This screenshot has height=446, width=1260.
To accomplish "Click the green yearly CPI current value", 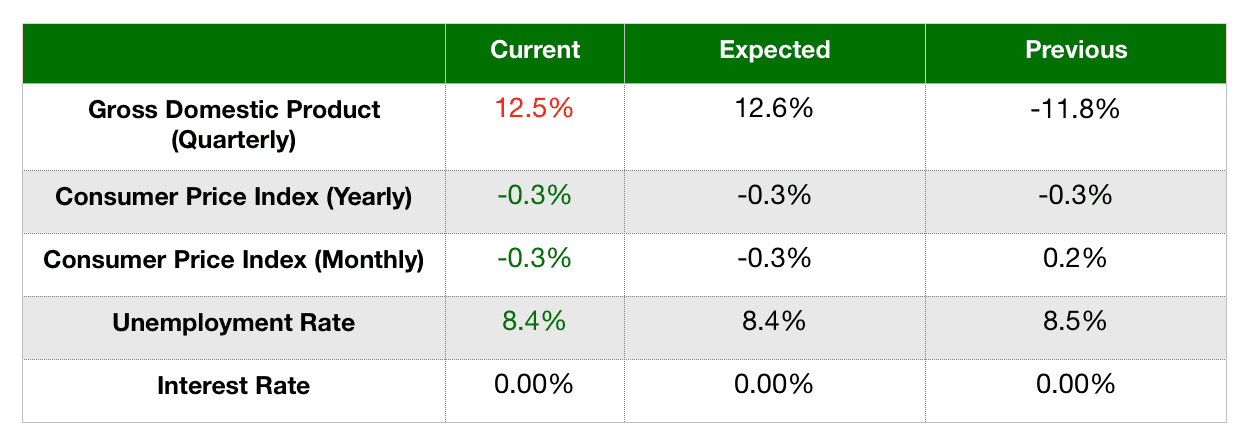I will [x=534, y=196].
